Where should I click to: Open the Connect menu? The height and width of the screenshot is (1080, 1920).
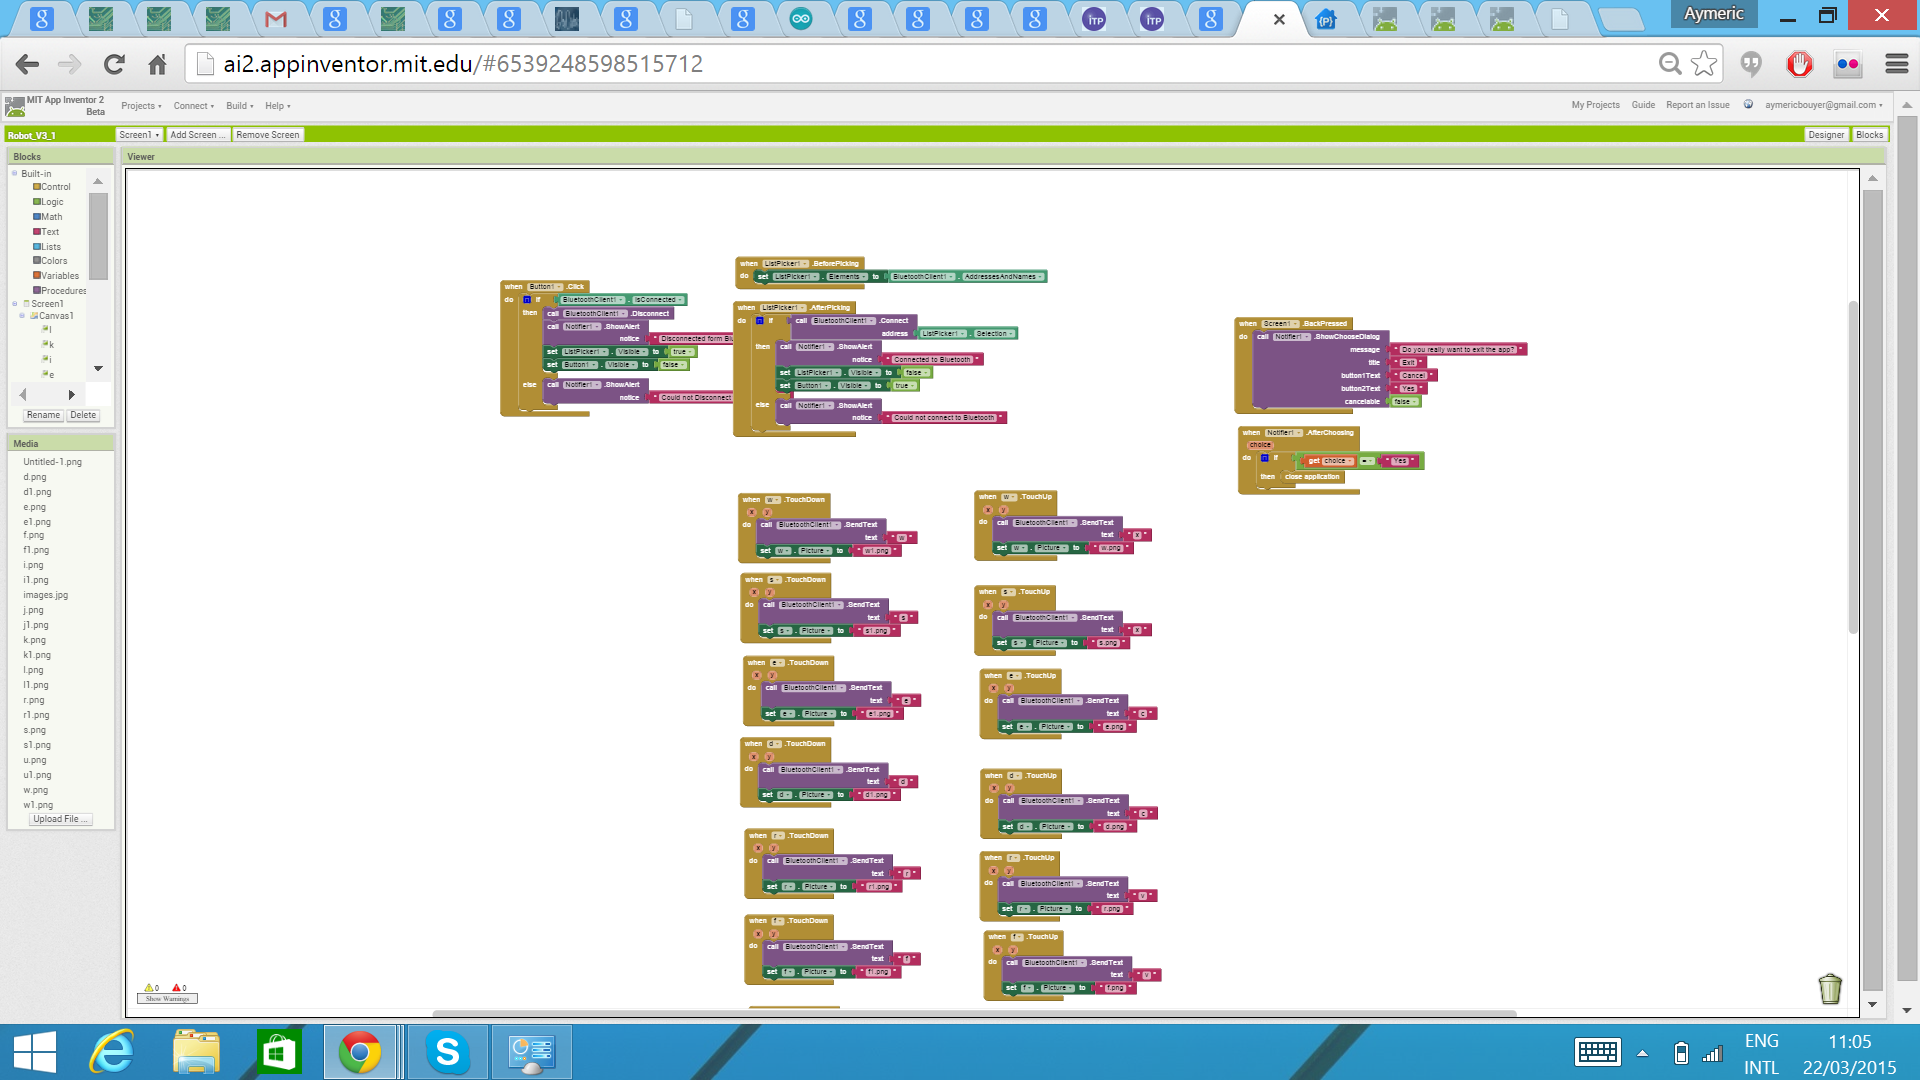click(193, 106)
